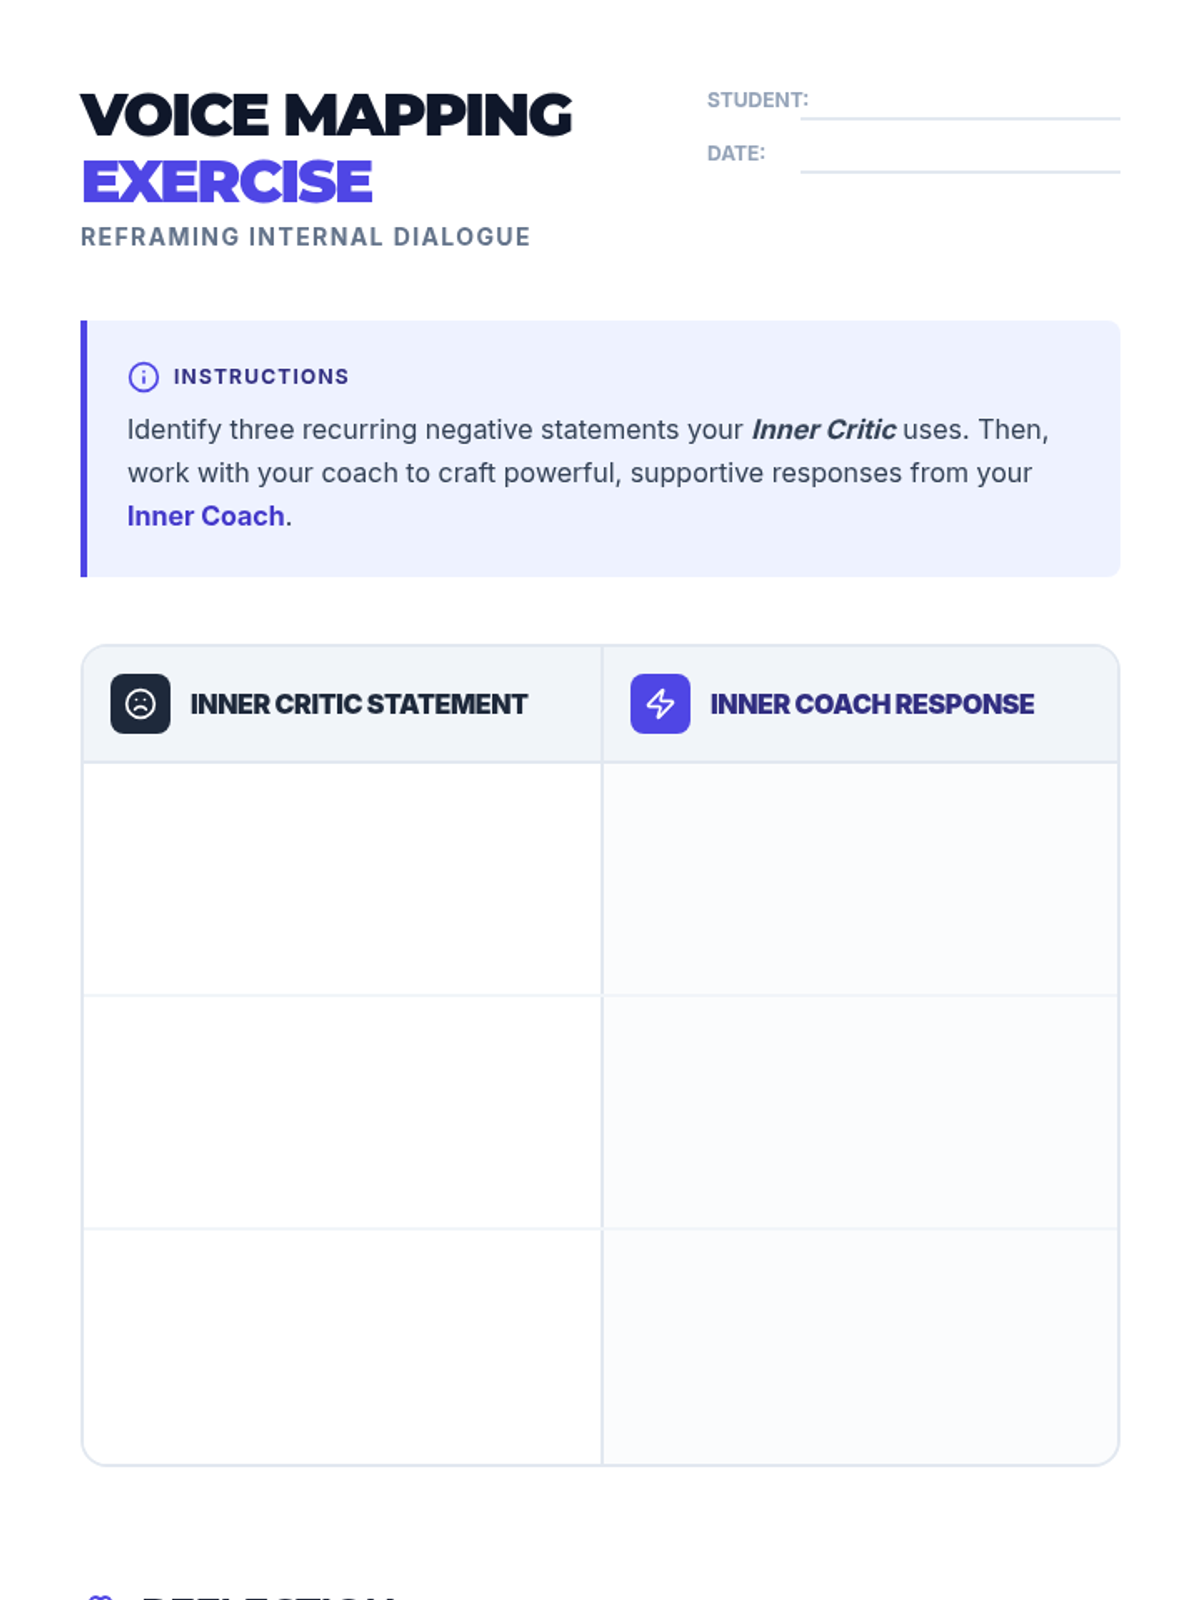This screenshot has height=1600, width=1200.
Task: Click the Voice Mapping title text
Action: click(326, 115)
